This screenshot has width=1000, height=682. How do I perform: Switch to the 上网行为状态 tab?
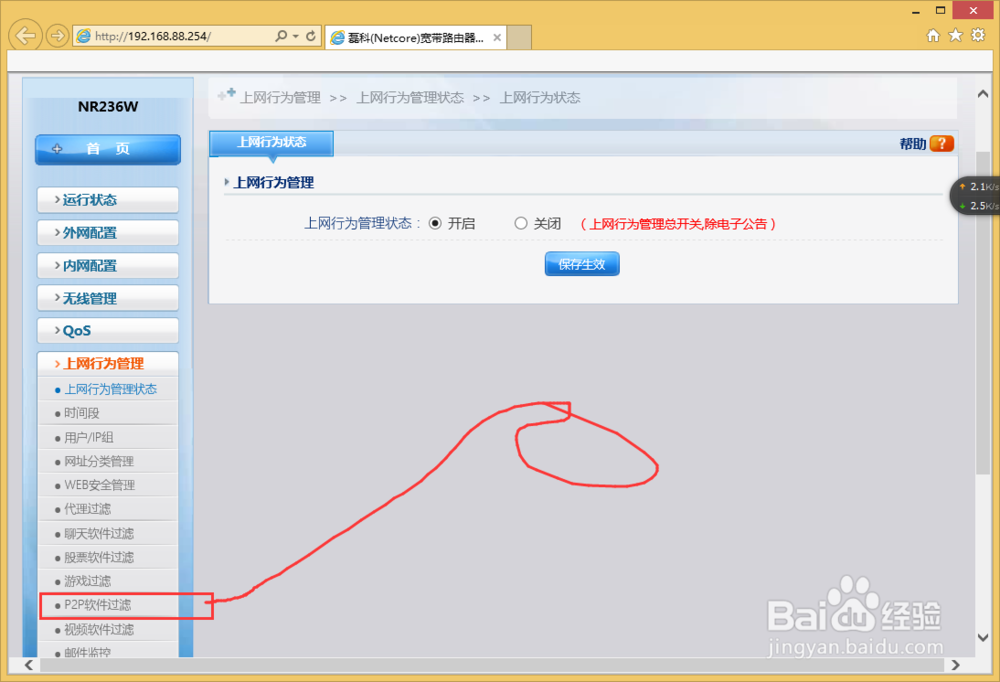[x=270, y=143]
